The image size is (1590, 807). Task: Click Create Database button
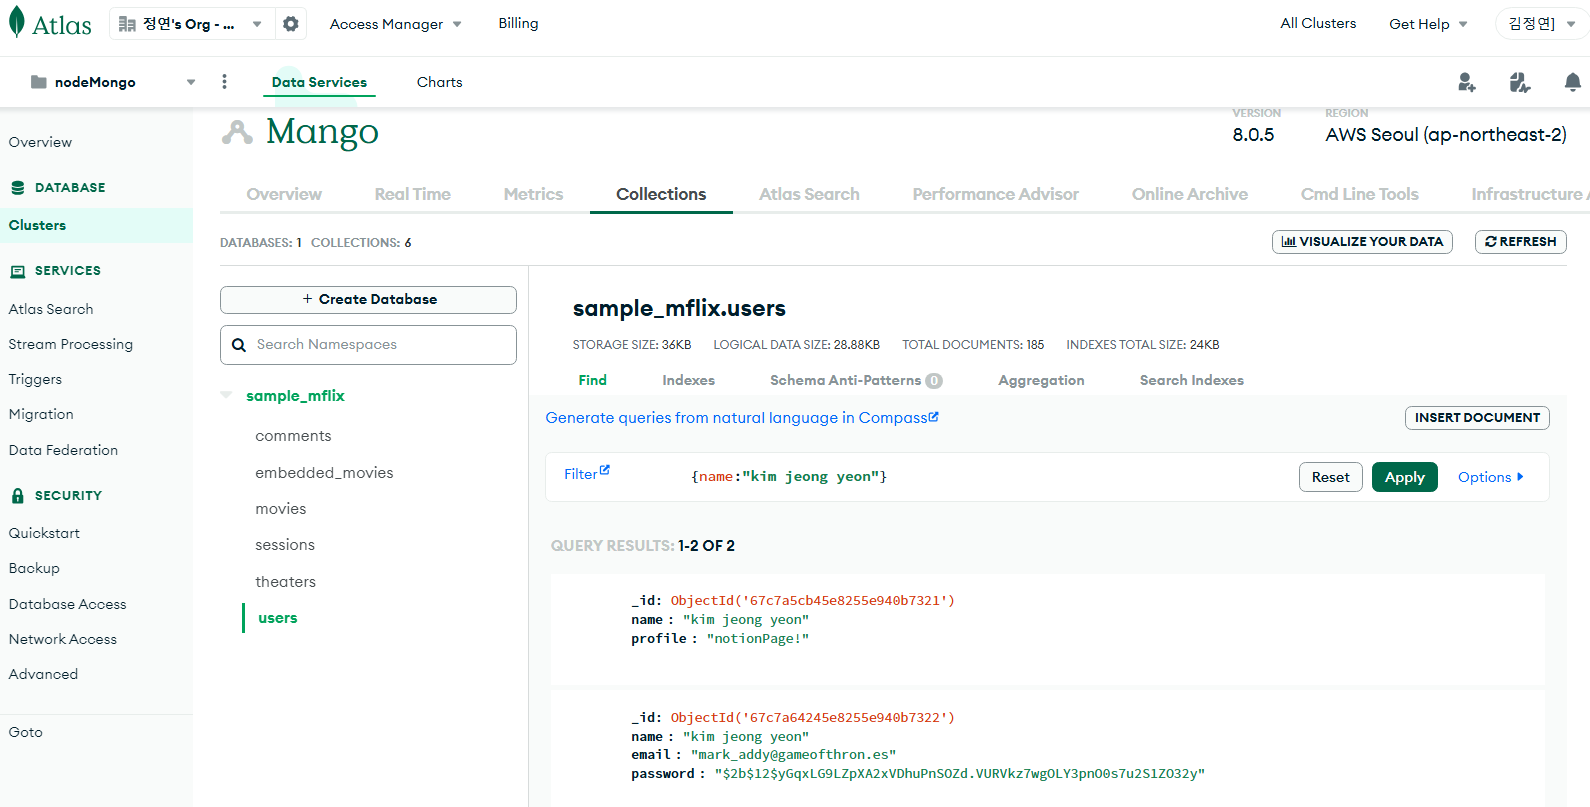pos(368,299)
